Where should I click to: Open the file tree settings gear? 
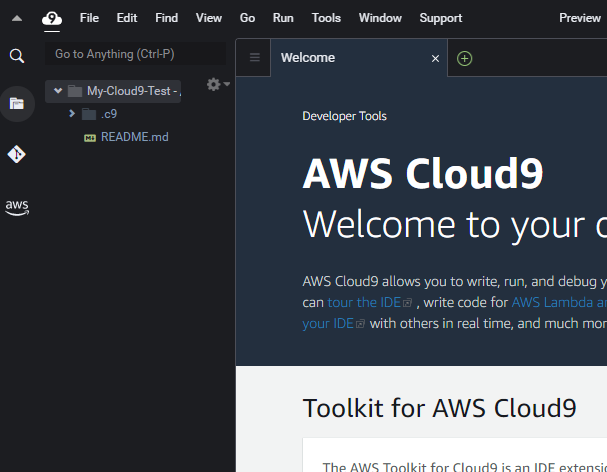click(218, 84)
